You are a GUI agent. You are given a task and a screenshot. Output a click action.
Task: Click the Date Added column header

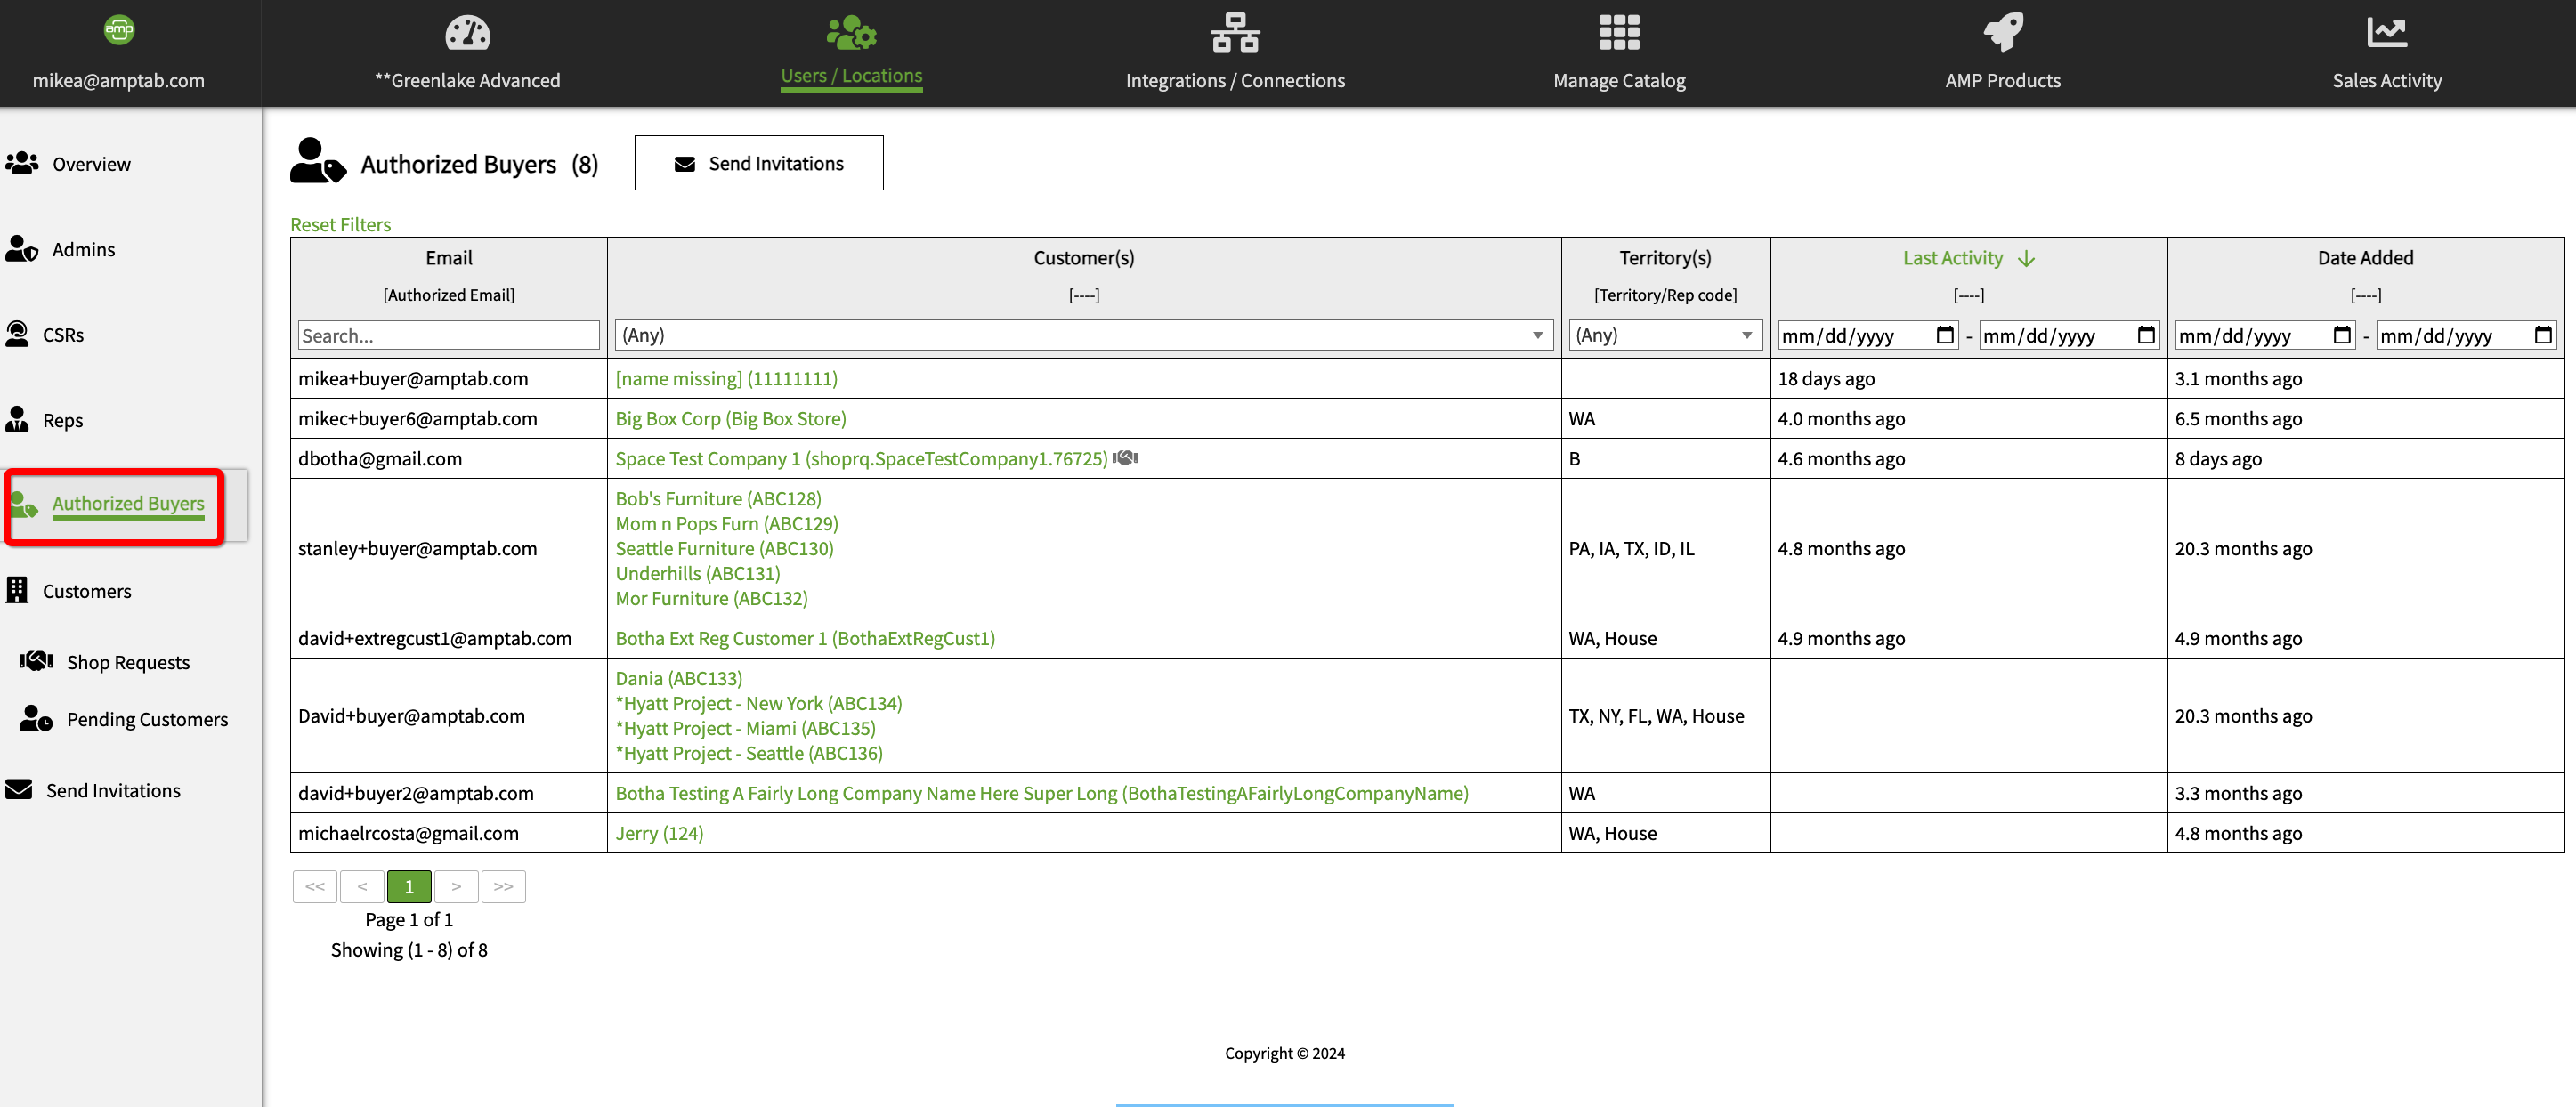tap(2364, 258)
